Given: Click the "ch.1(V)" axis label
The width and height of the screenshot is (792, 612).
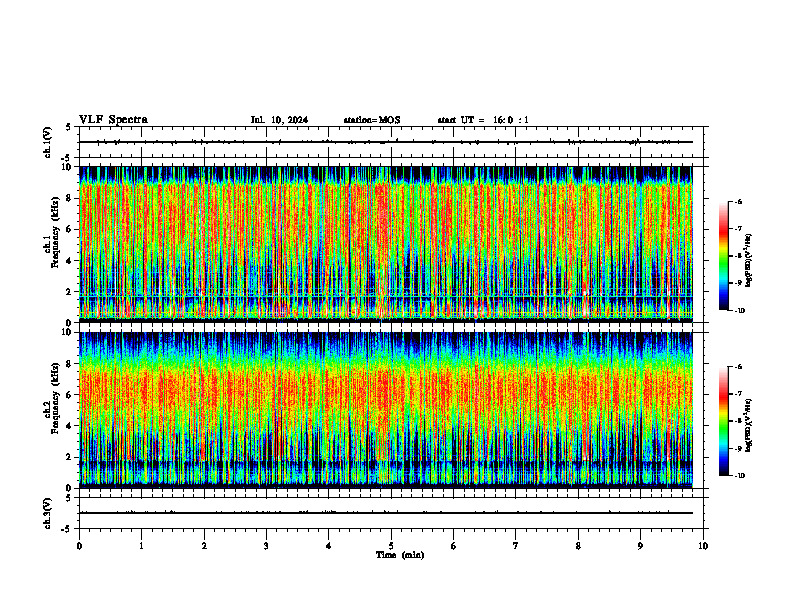Looking at the screenshot, I should pos(48,142).
